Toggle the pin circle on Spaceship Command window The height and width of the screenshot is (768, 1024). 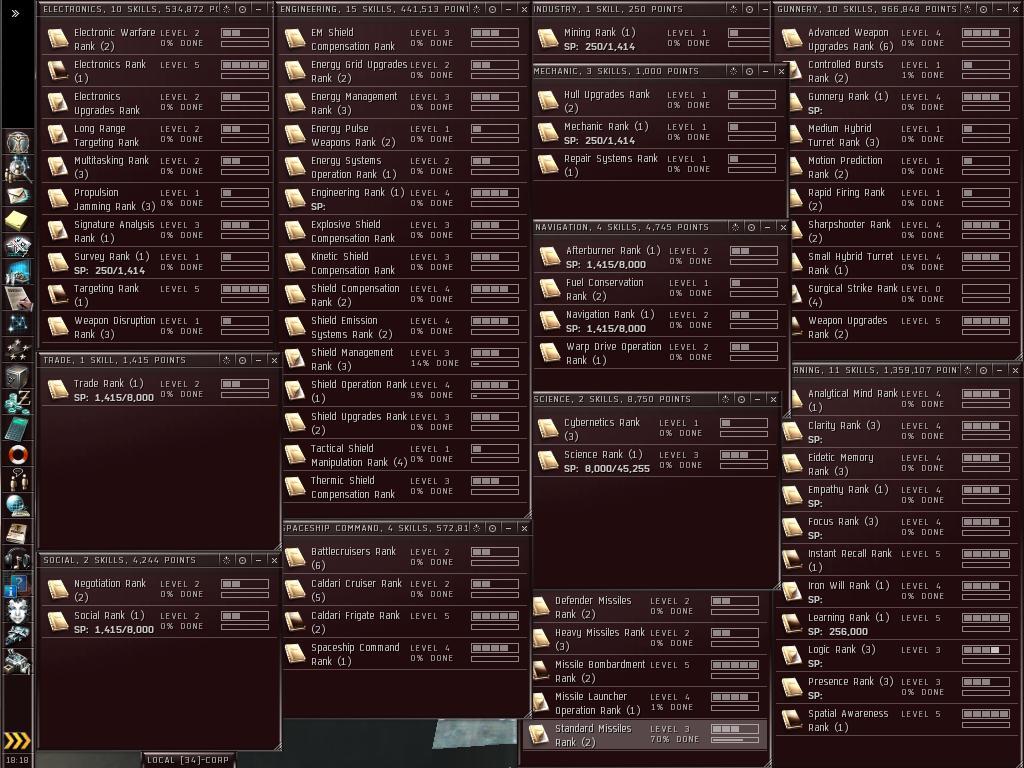click(x=492, y=528)
